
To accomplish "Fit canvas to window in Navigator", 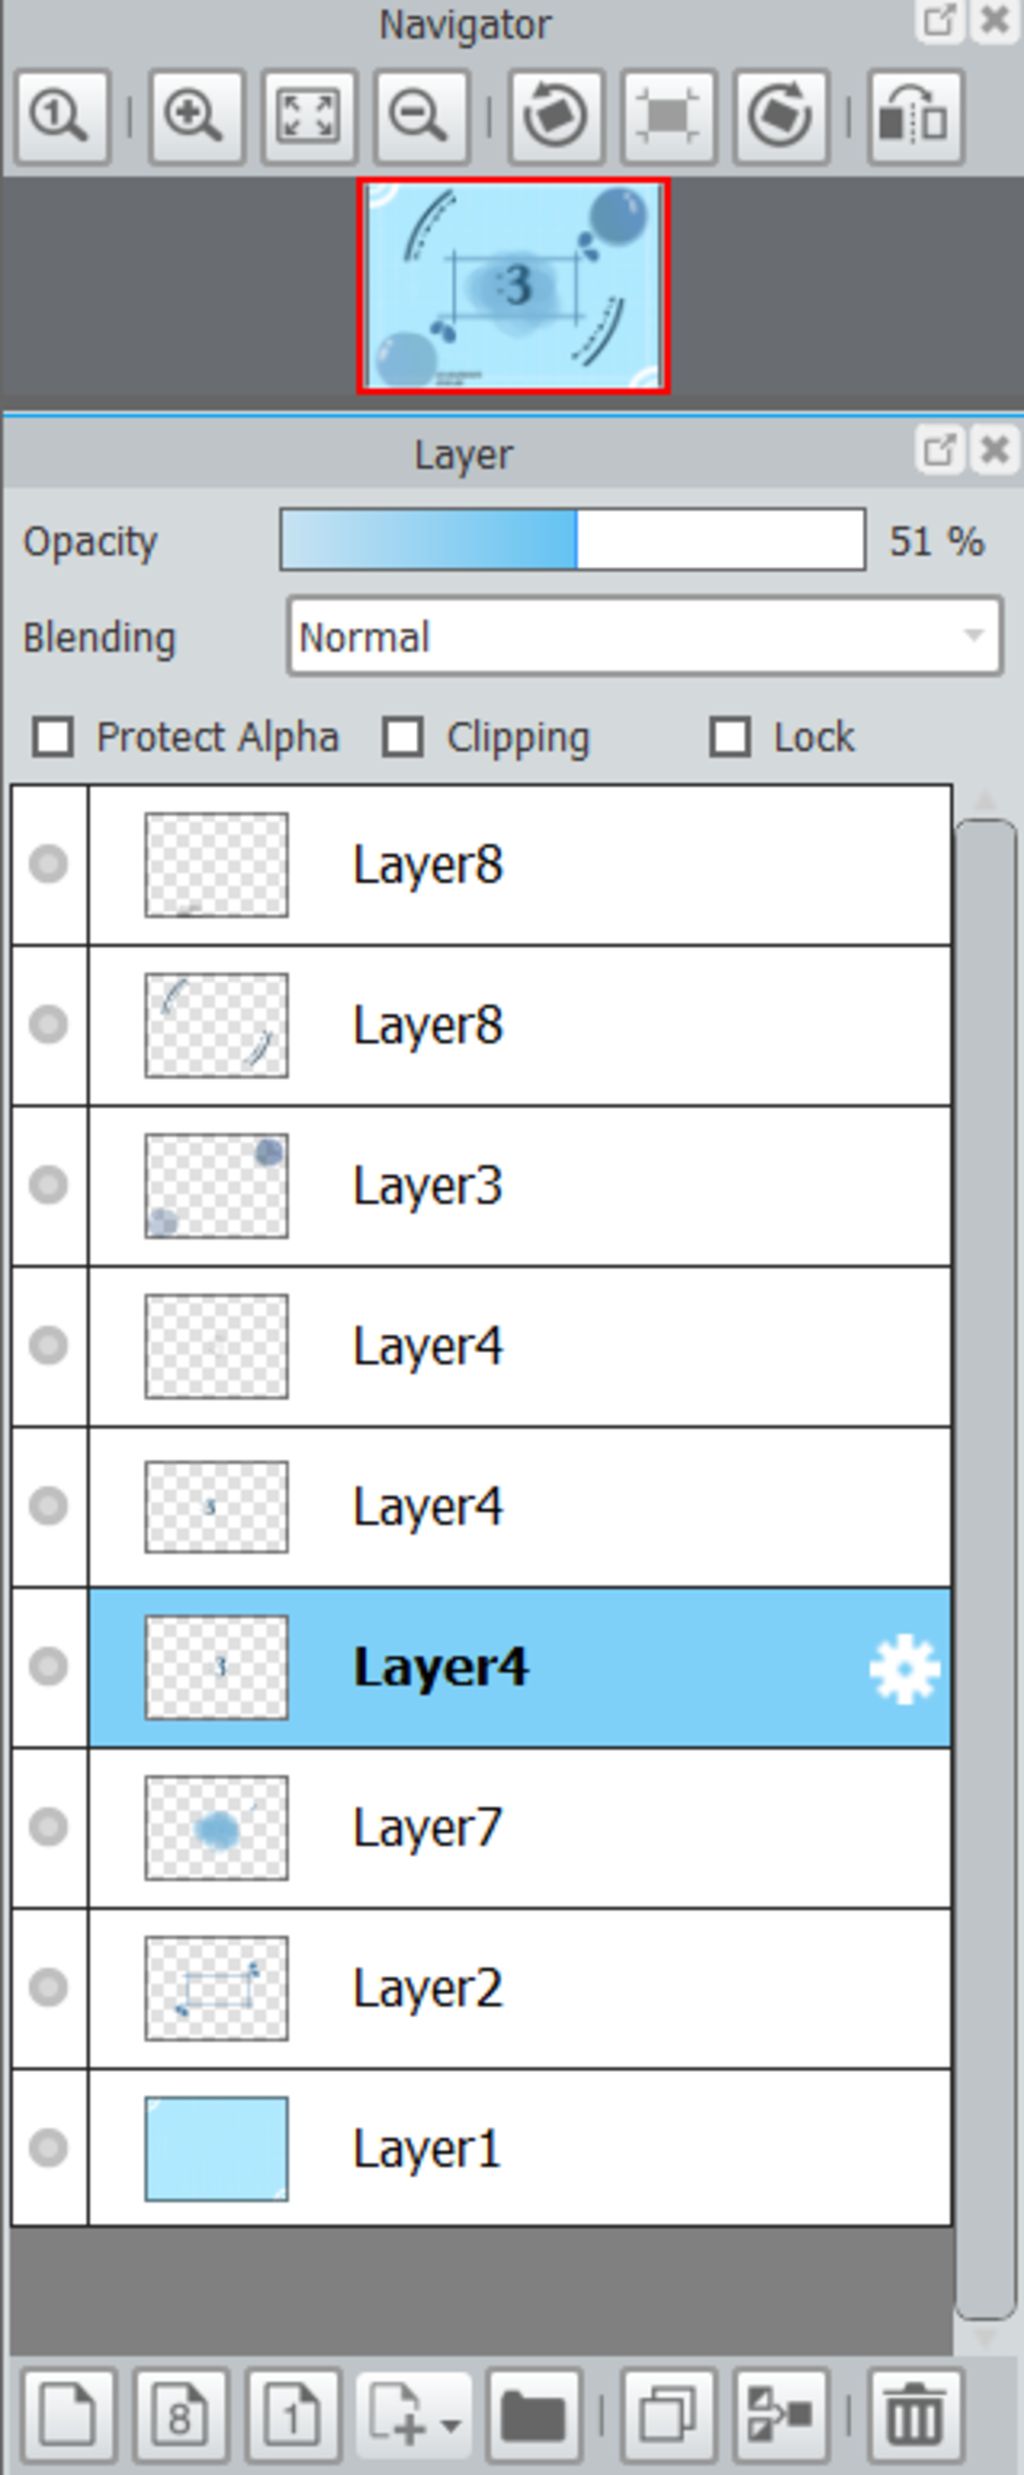I will point(309,116).
